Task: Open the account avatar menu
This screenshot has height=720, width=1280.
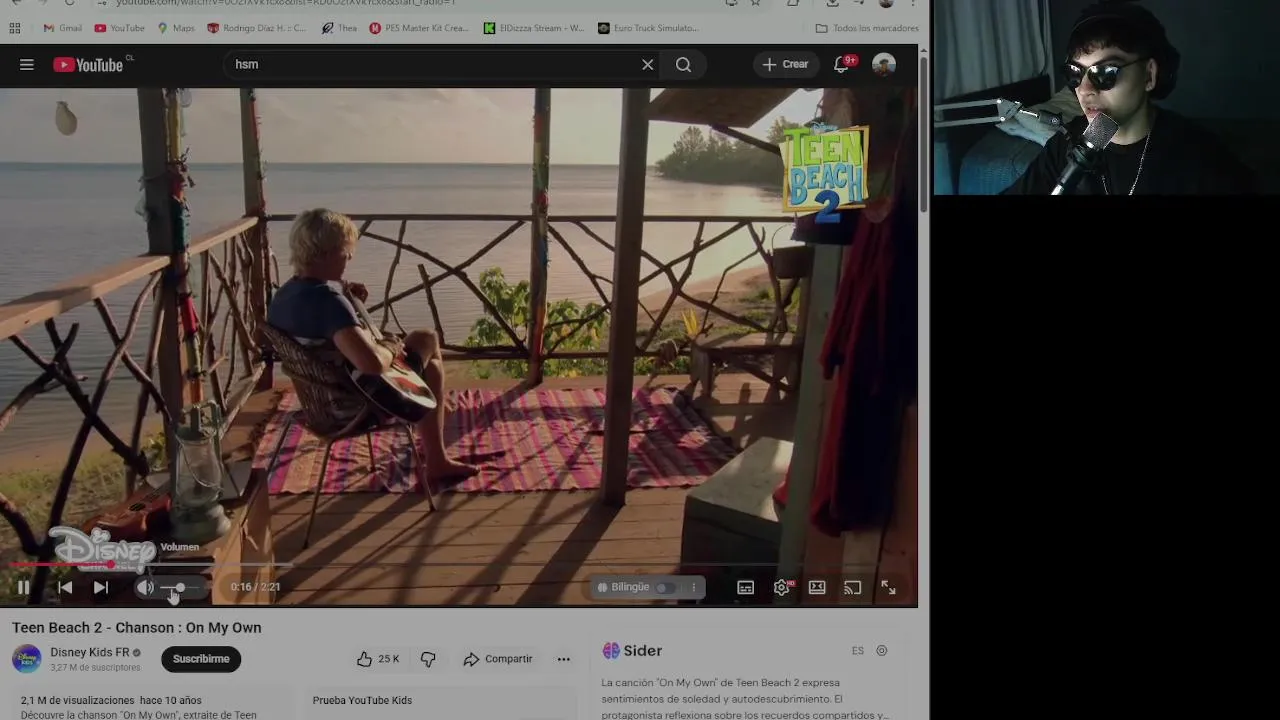Action: [x=883, y=64]
